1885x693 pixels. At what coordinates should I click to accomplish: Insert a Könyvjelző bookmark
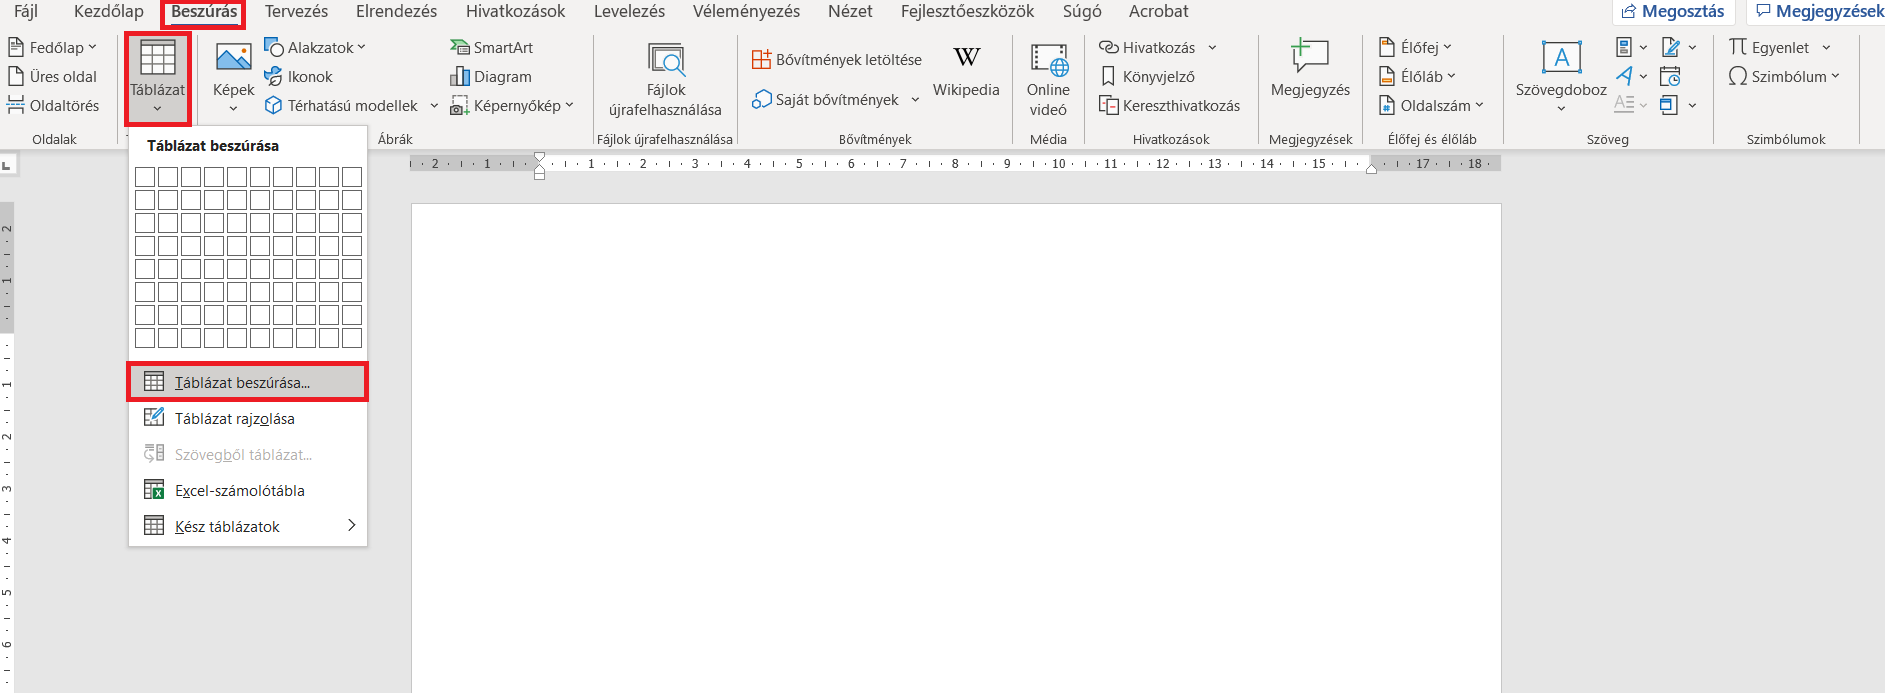1147,77
